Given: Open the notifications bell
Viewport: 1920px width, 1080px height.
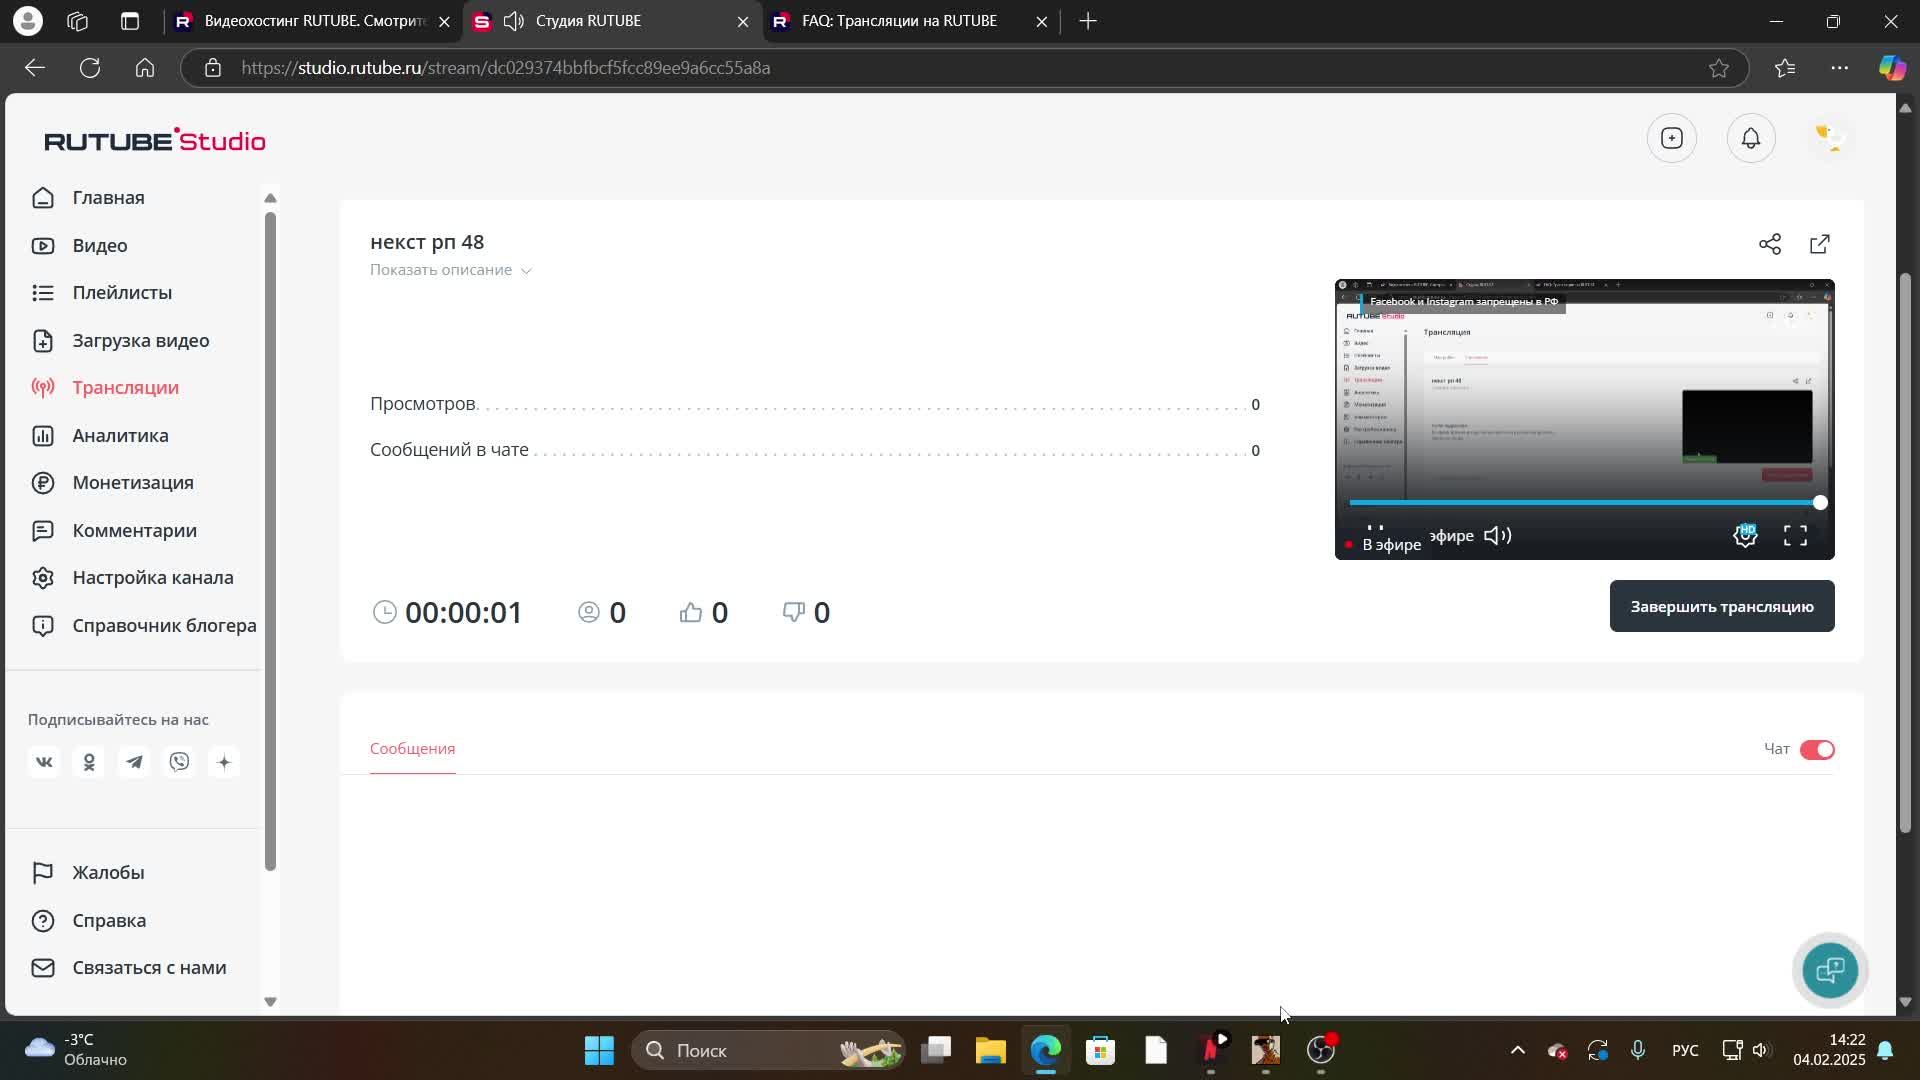Looking at the screenshot, I should point(1750,138).
